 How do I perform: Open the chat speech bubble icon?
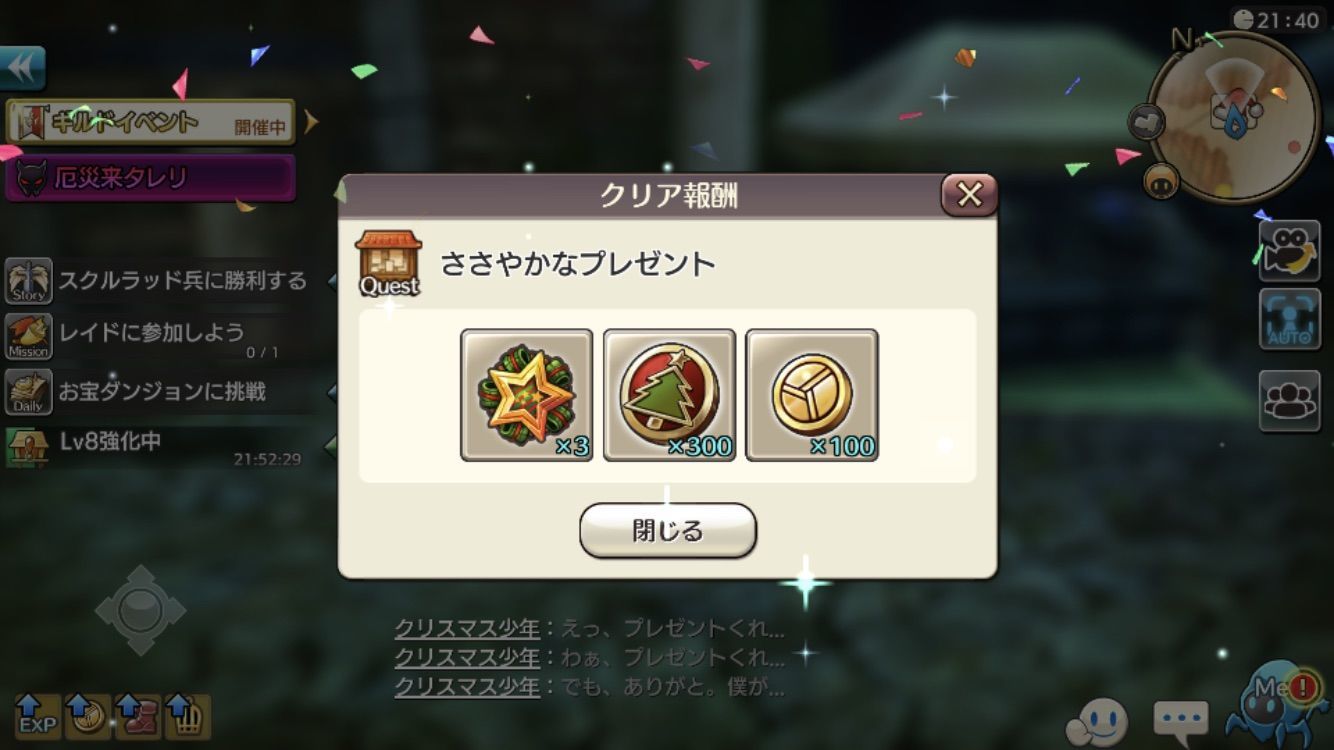[1181, 718]
